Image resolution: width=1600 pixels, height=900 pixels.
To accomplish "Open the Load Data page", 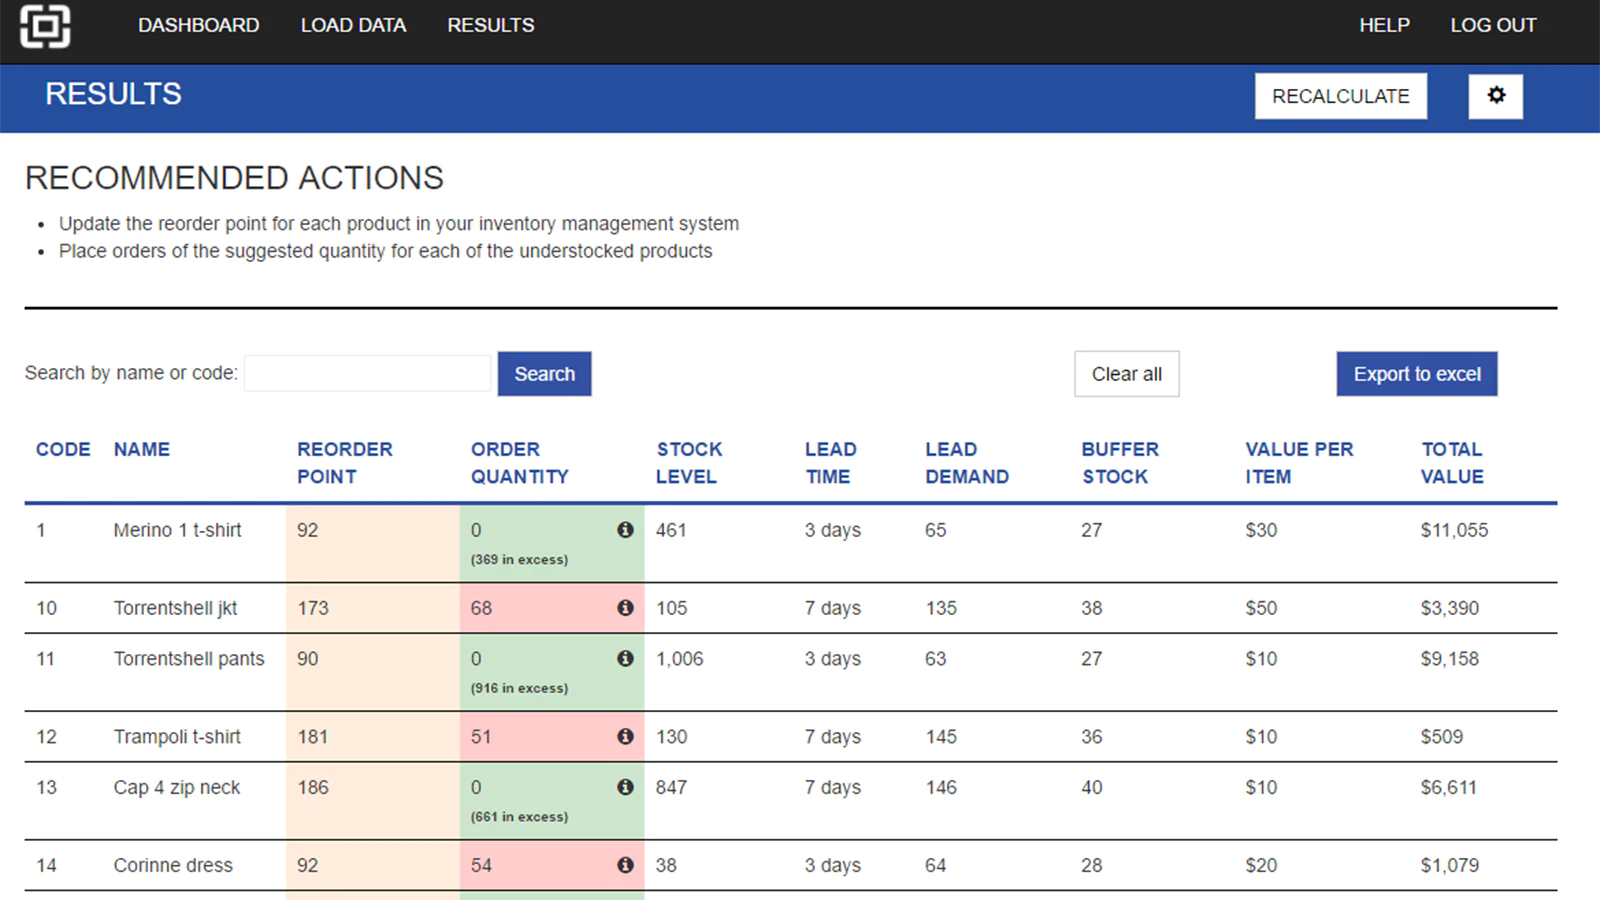I will [353, 26].
